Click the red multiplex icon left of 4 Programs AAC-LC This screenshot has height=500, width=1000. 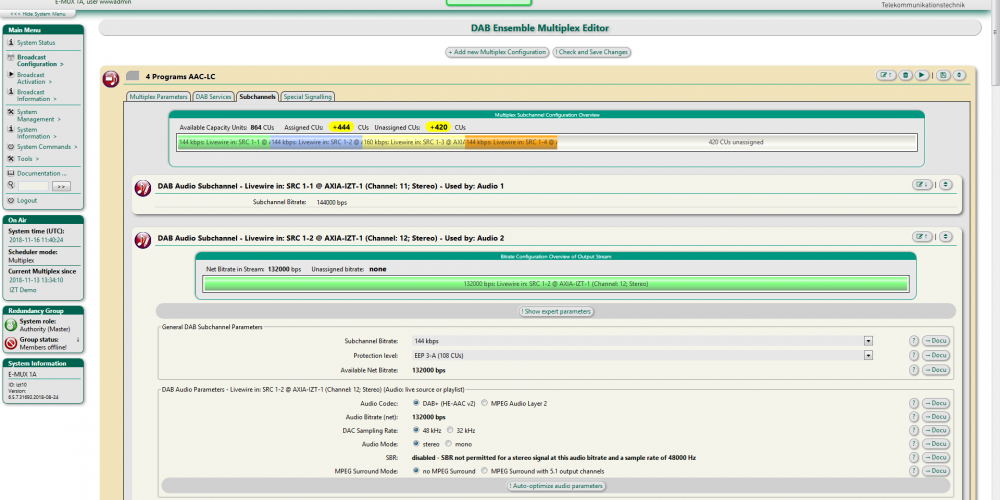point(111,78)
